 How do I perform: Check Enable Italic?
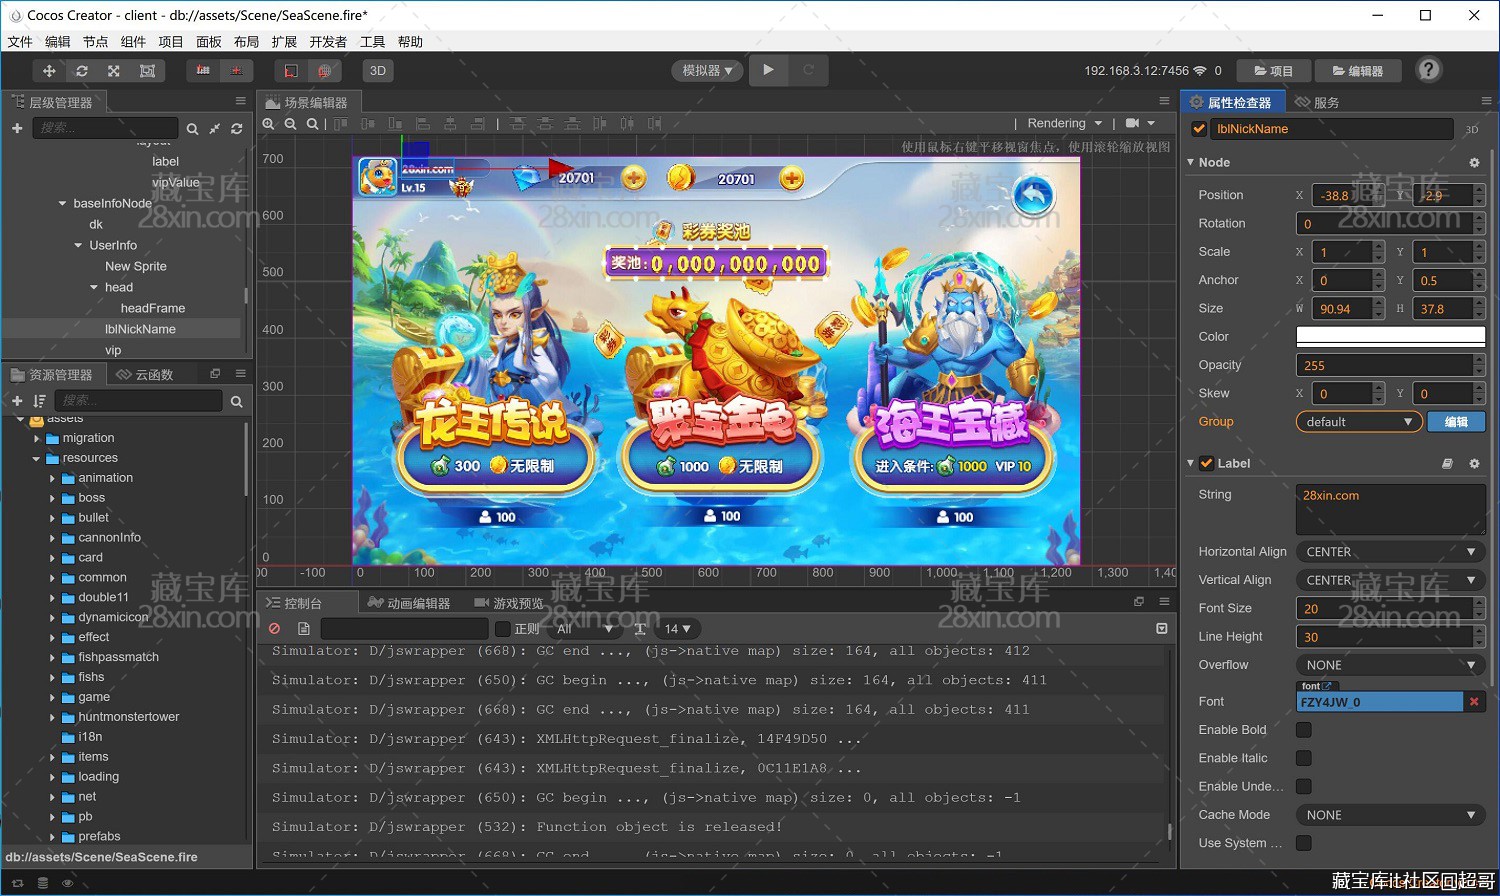1304,758
